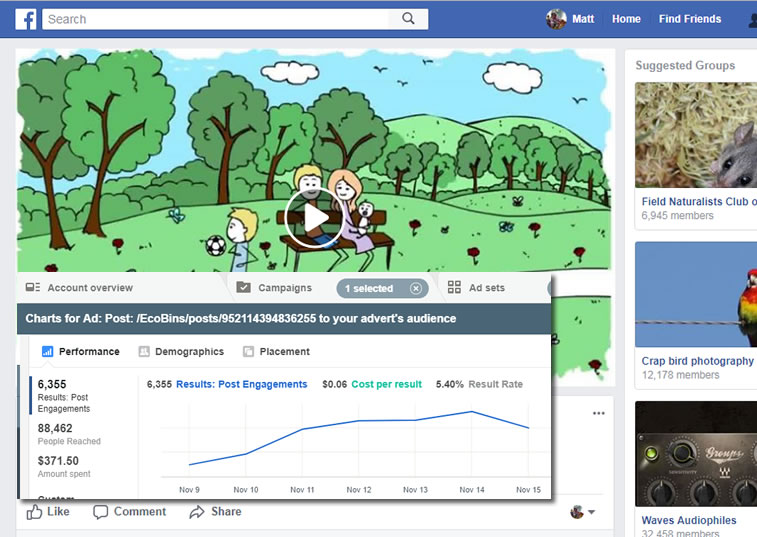Select 88,462 People Reached metric

point(69,434)
